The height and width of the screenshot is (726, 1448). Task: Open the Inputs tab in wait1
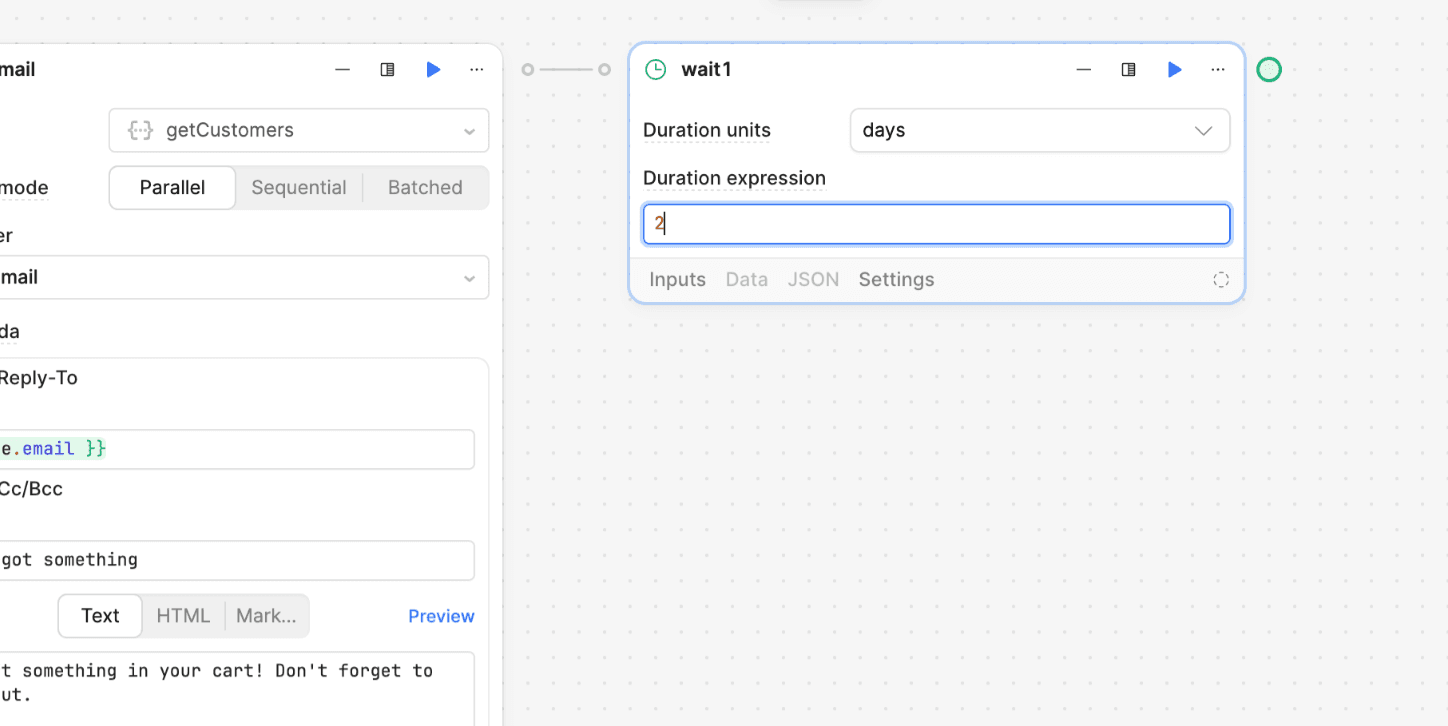[x=677, y=280]
